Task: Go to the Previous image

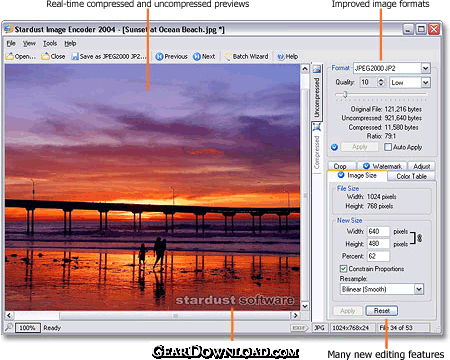Action: coord(171,57)
